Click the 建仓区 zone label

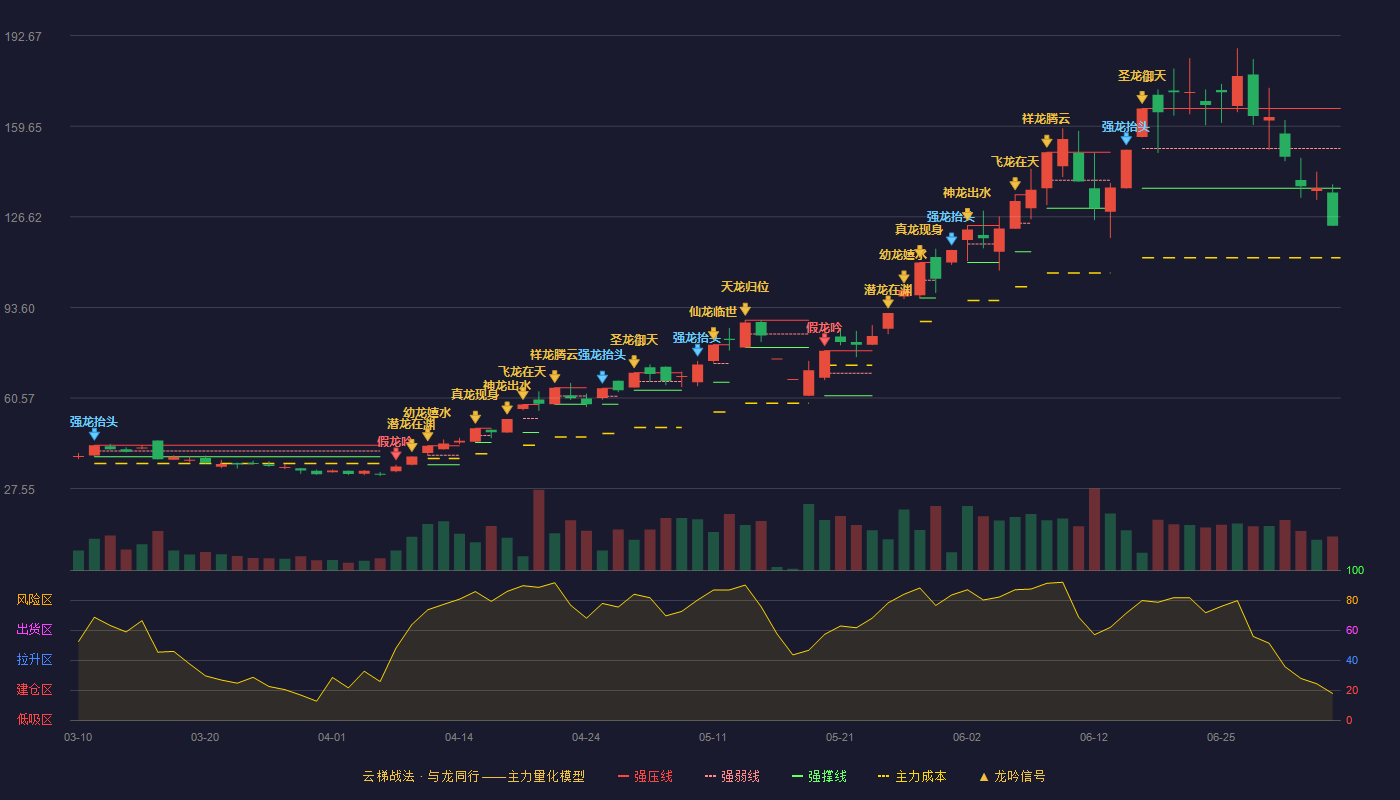tap(34, 690)
